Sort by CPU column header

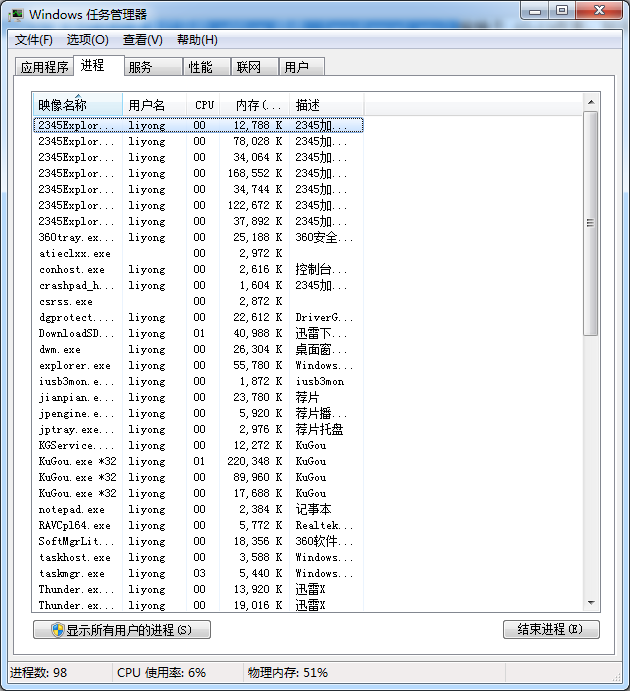(x=203, y=105)
